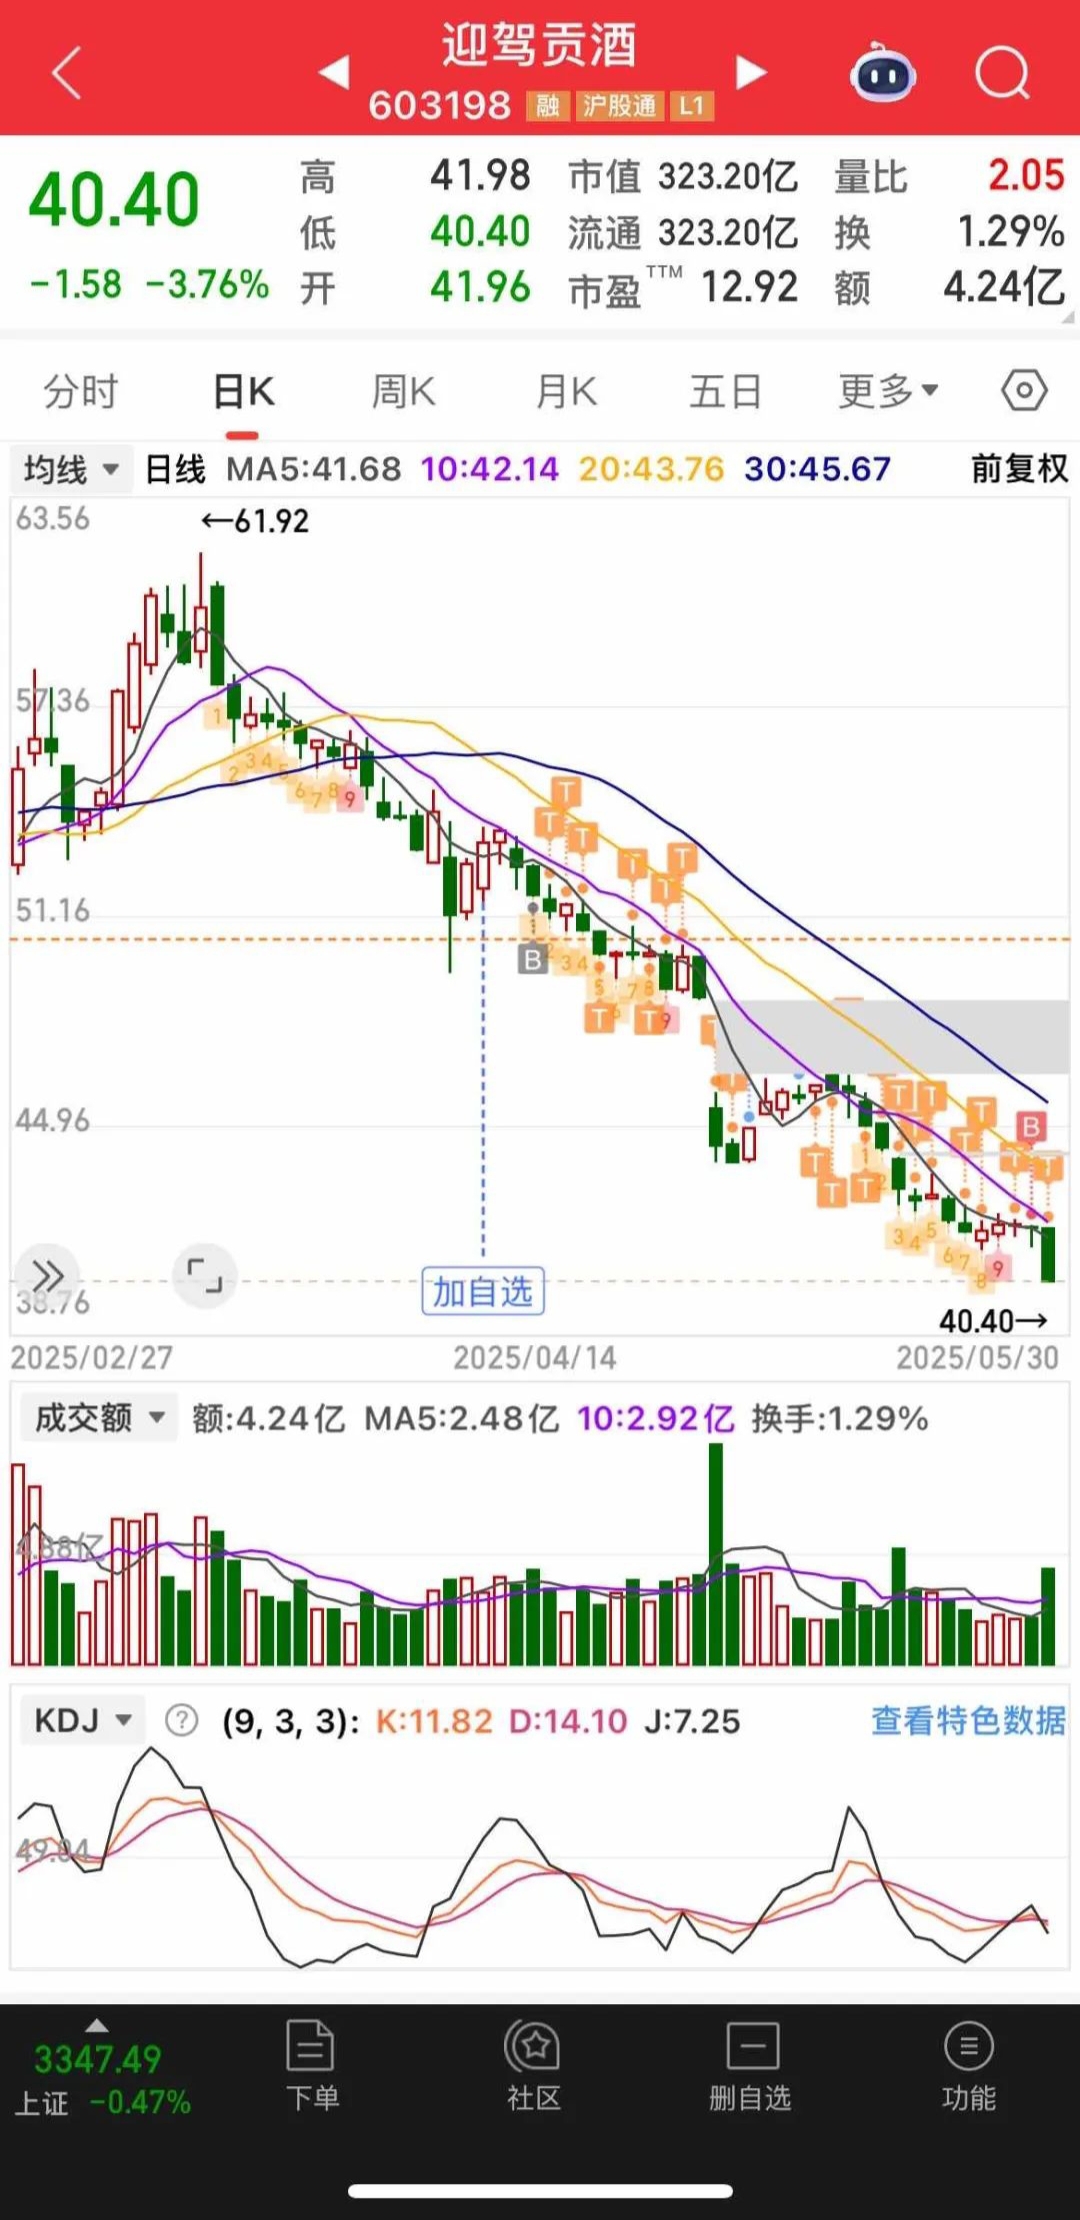The width and height of the screenshot is (1080, 2220).
Task: Open chart settings hexagon icon
Action: [x=1024, y=390]
